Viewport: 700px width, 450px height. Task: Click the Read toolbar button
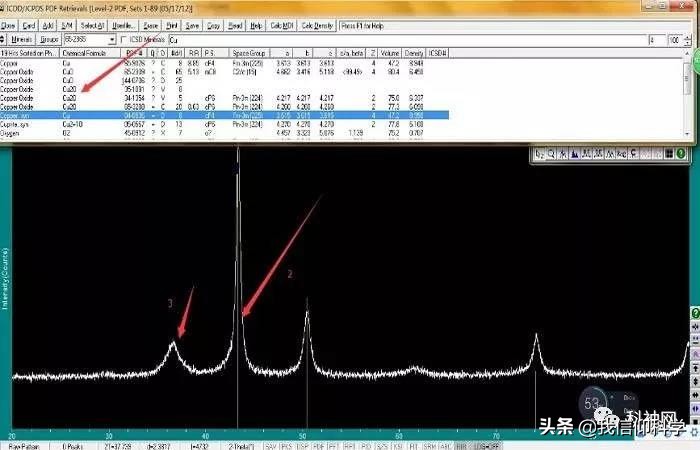click(235, 26)
